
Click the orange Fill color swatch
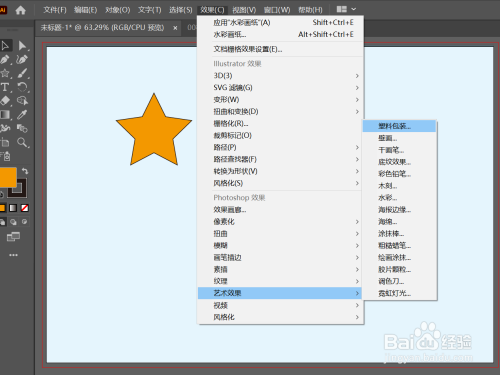(x=7, y=177)
